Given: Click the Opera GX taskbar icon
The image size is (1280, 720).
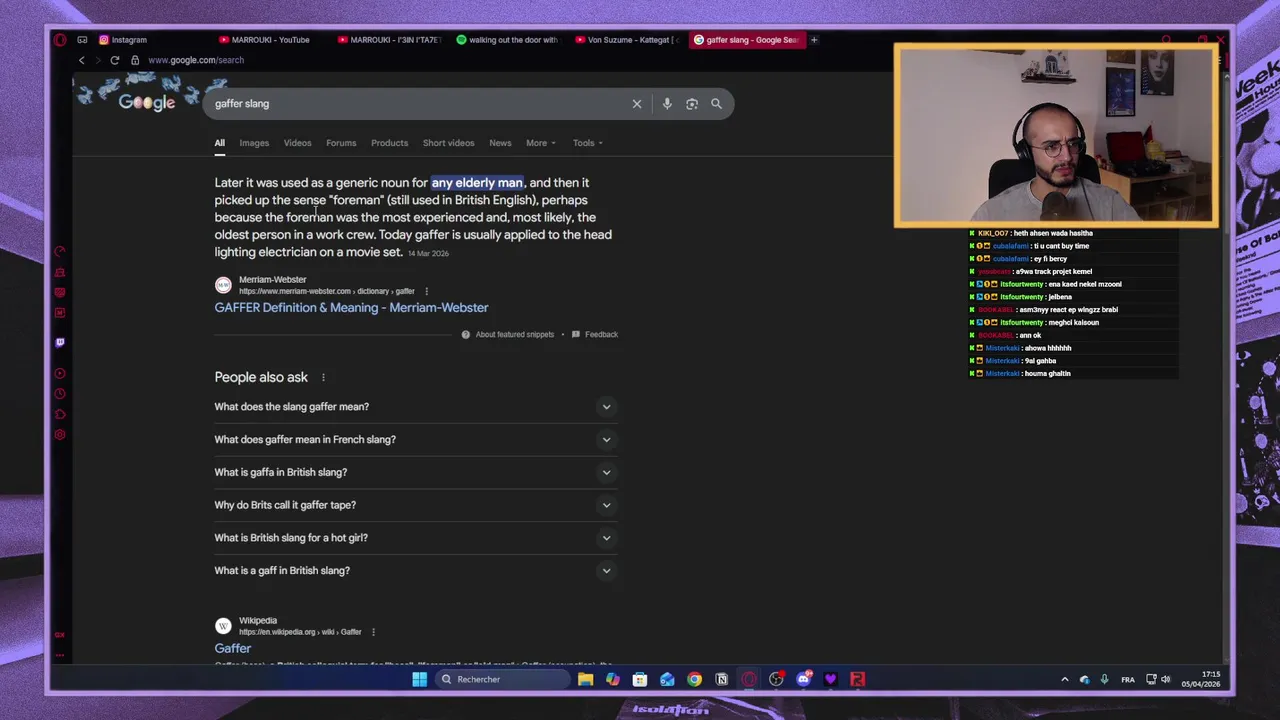Looking at the screenshot, I should (x=749, y=680).
